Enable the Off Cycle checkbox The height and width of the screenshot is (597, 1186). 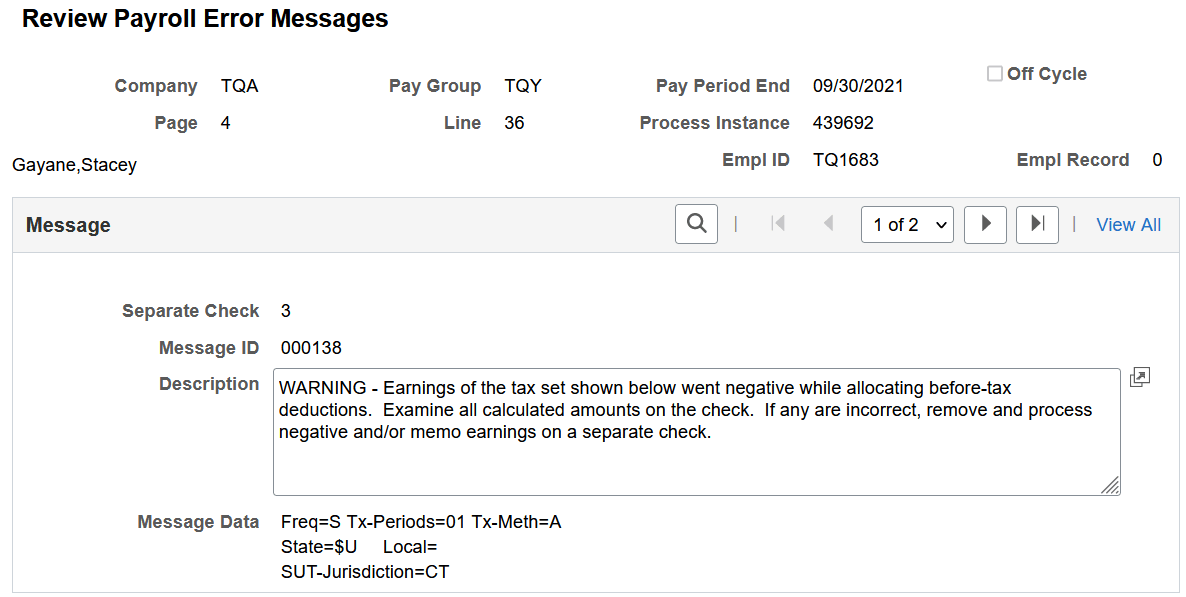click(994, 72)
